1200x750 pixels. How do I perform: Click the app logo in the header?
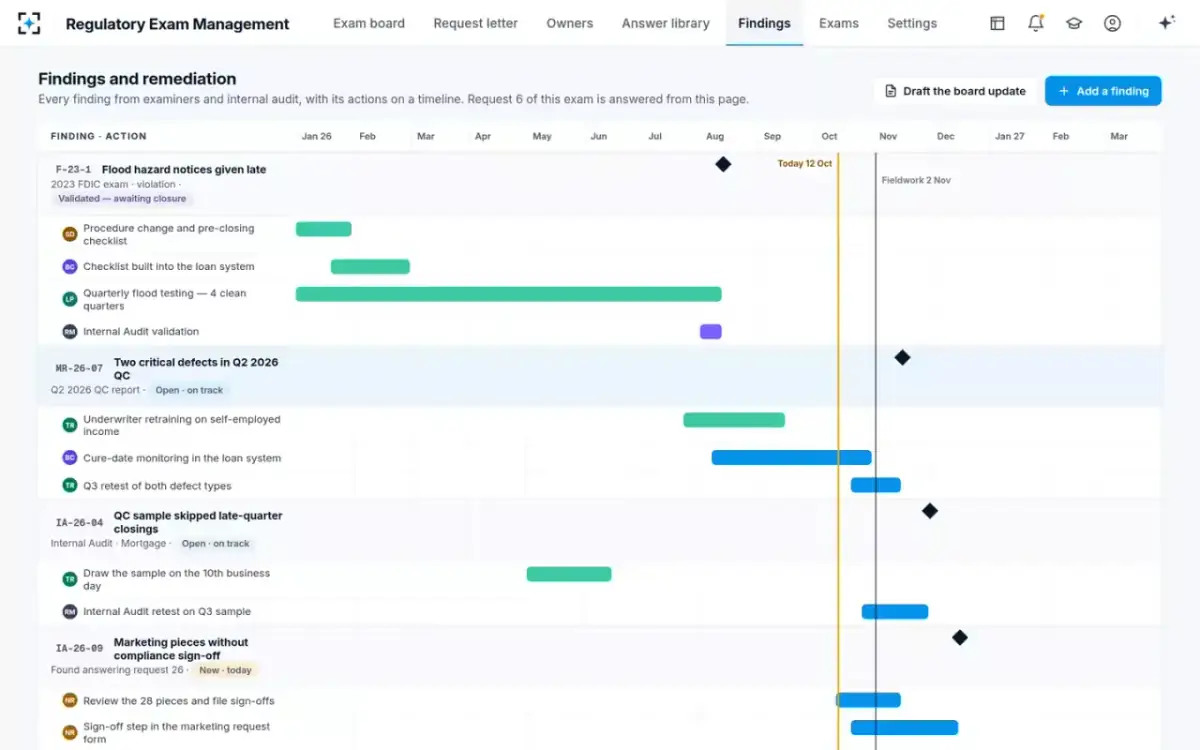(30, 23)
